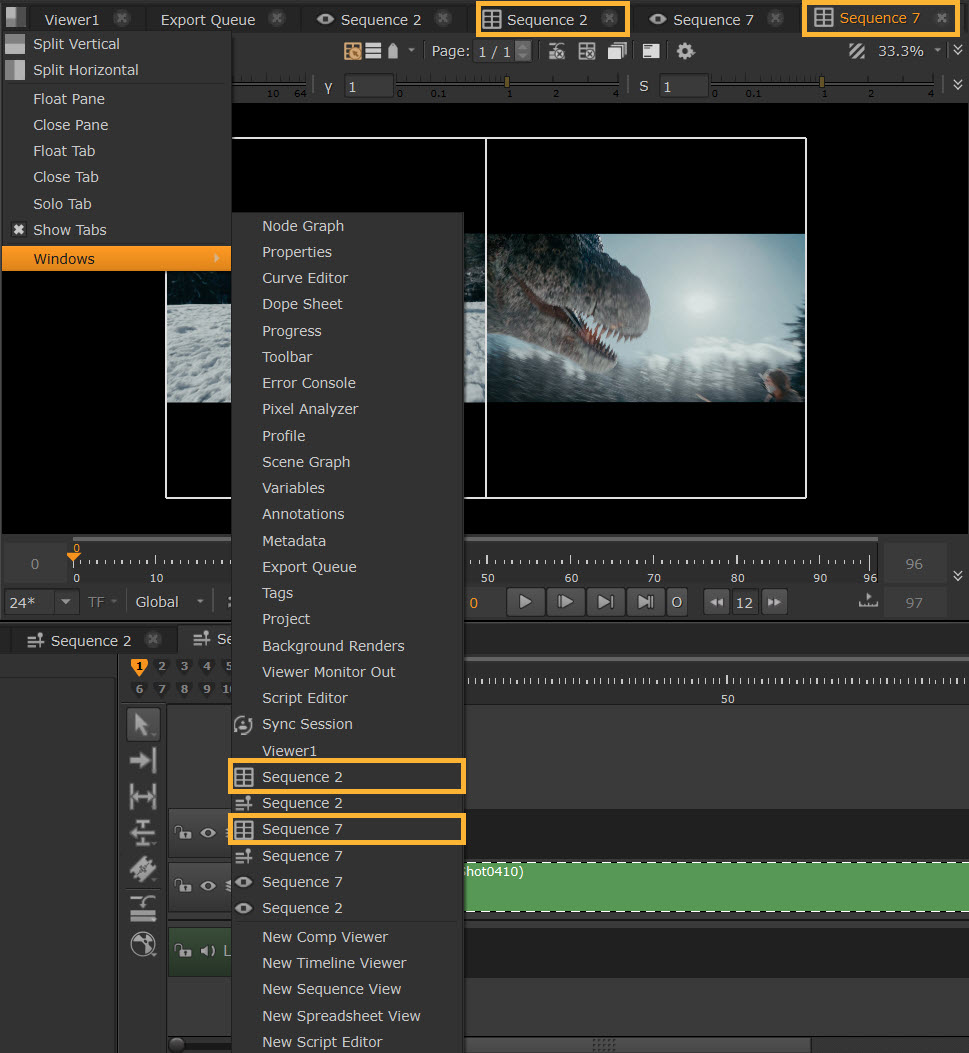This screenshot has height=1053, width=969.
Task: Open Node Graph from Windows submenu
Action: (303, 226)
